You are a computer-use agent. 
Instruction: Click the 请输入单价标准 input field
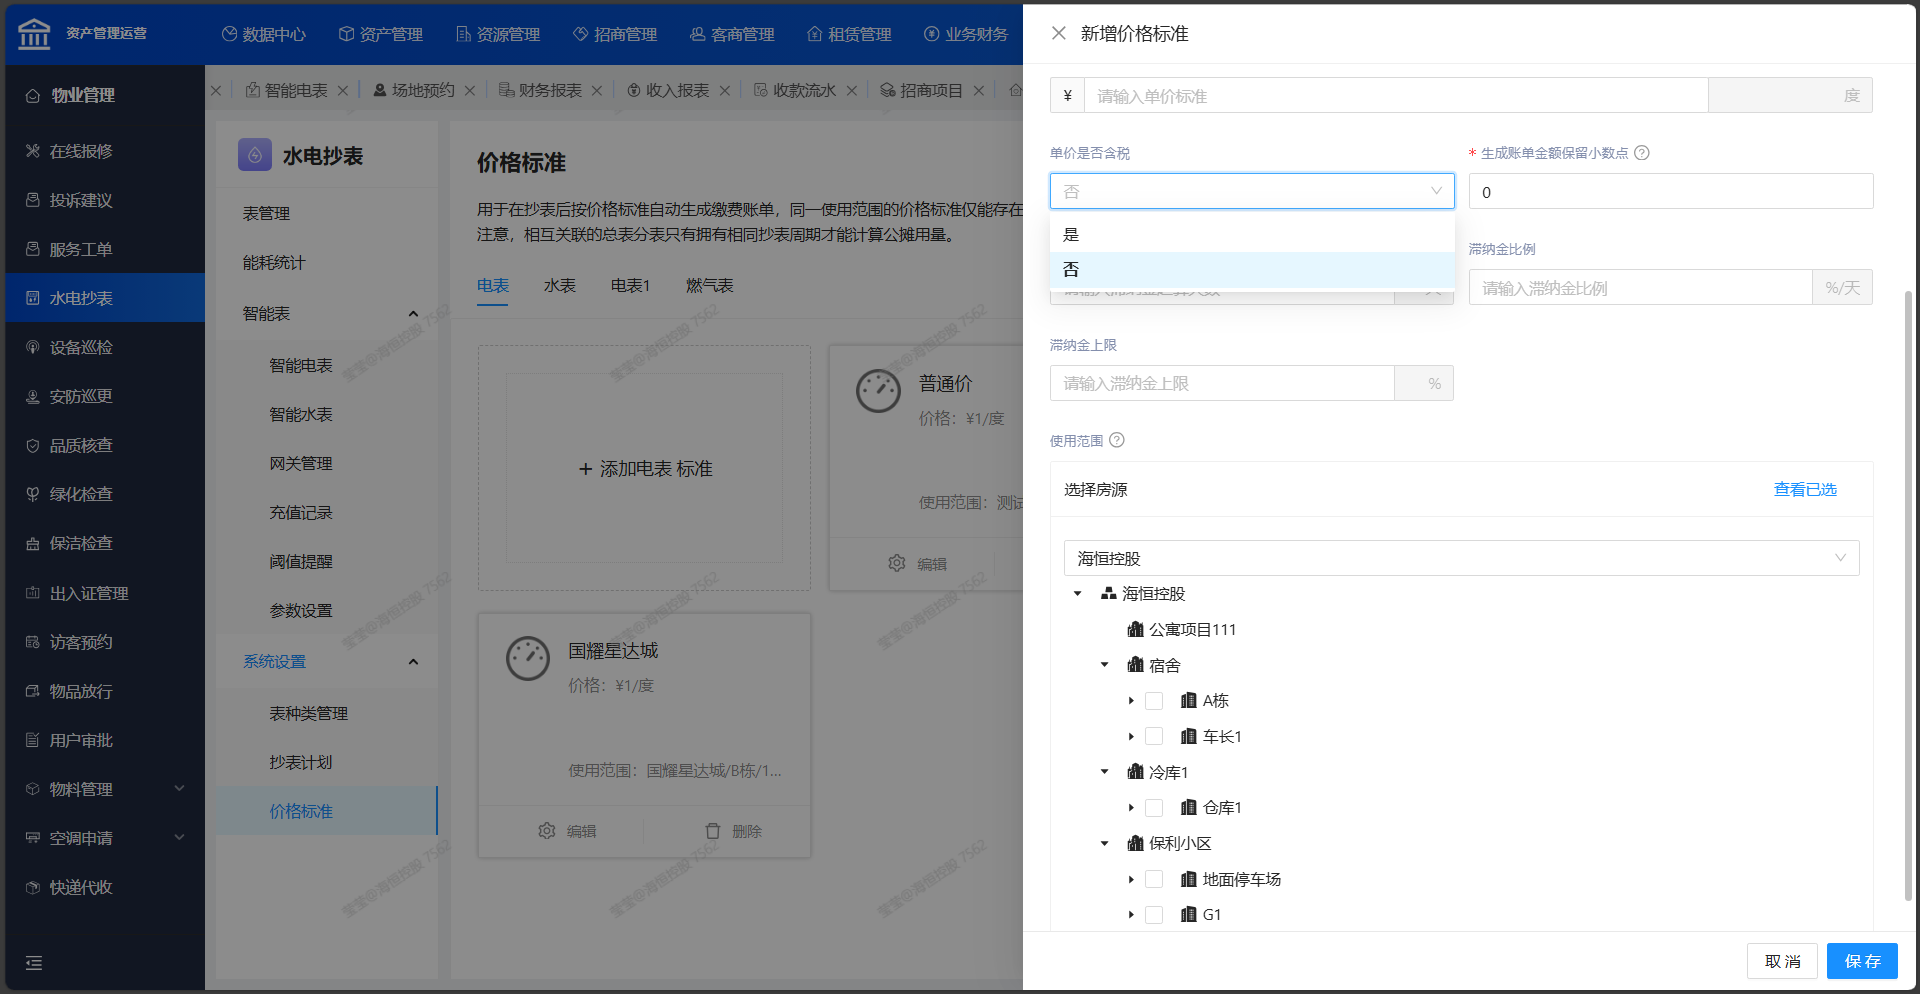pos(1395,96)
